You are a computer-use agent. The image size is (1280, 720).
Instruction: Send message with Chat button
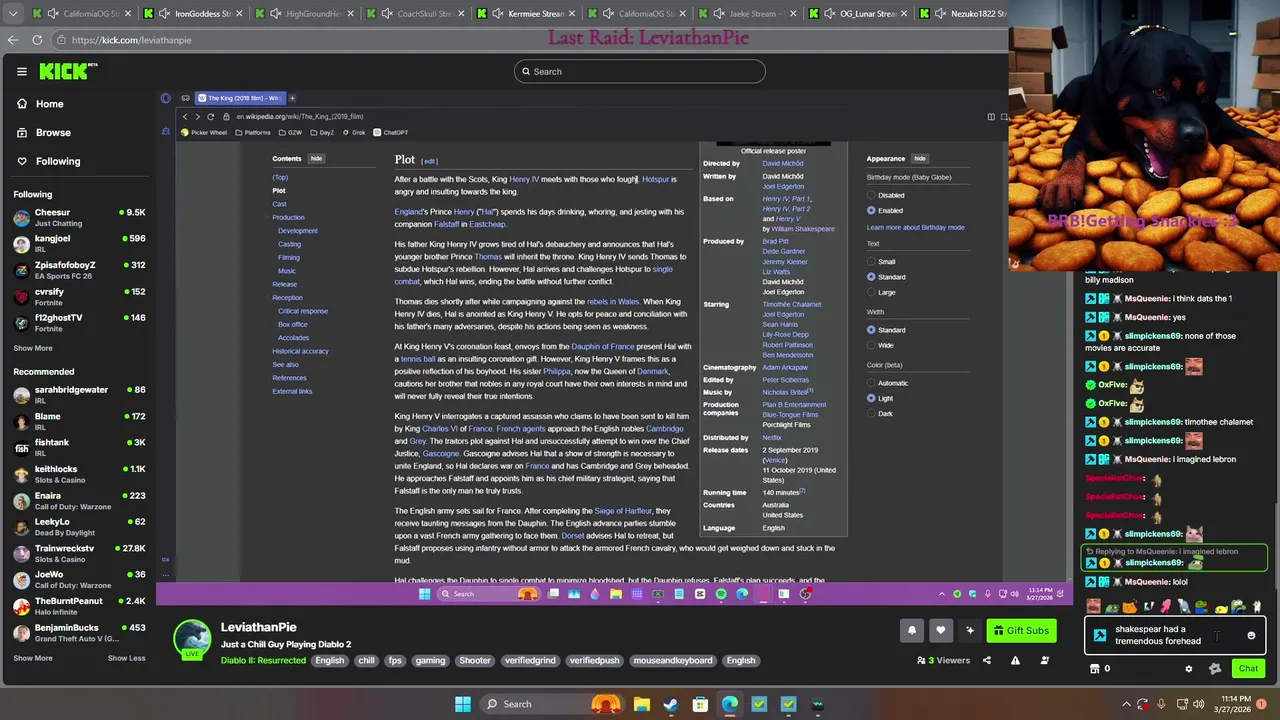tap(1248, 669)
